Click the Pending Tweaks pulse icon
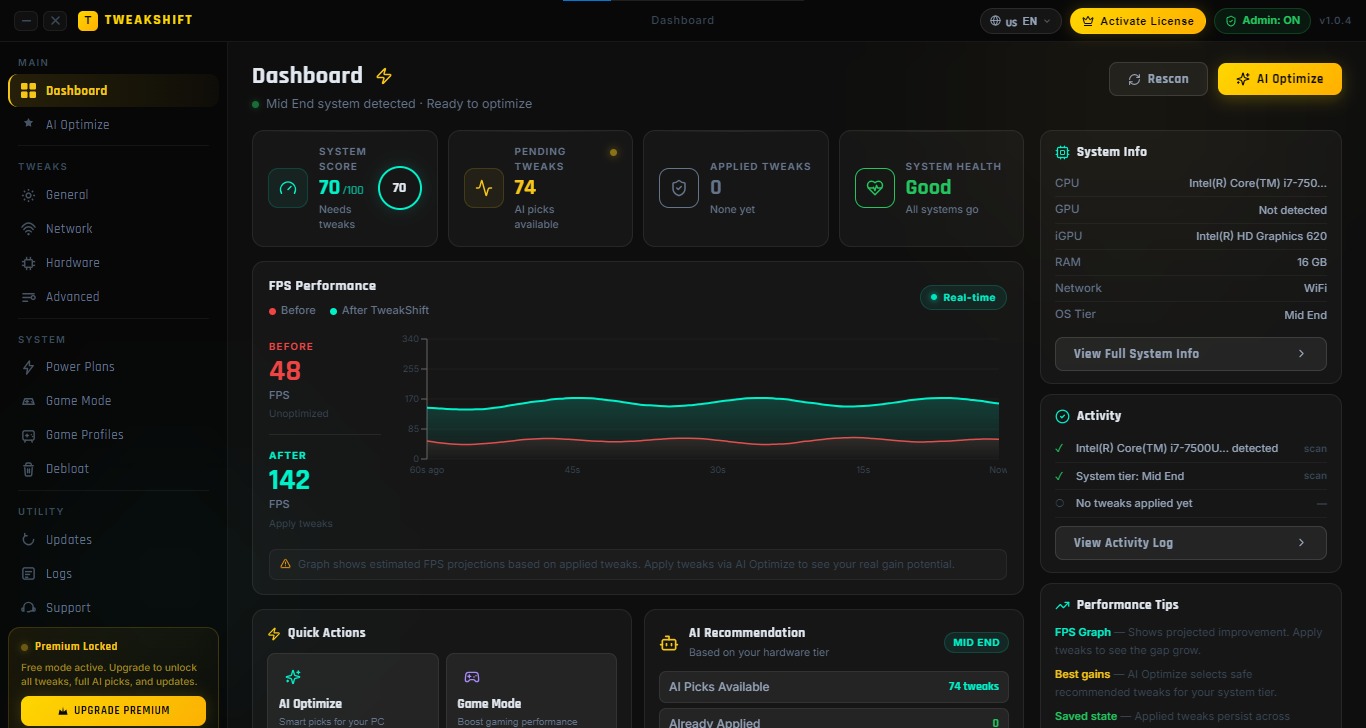This screenshot has height=728, width=1366. (x=484, y=188)
